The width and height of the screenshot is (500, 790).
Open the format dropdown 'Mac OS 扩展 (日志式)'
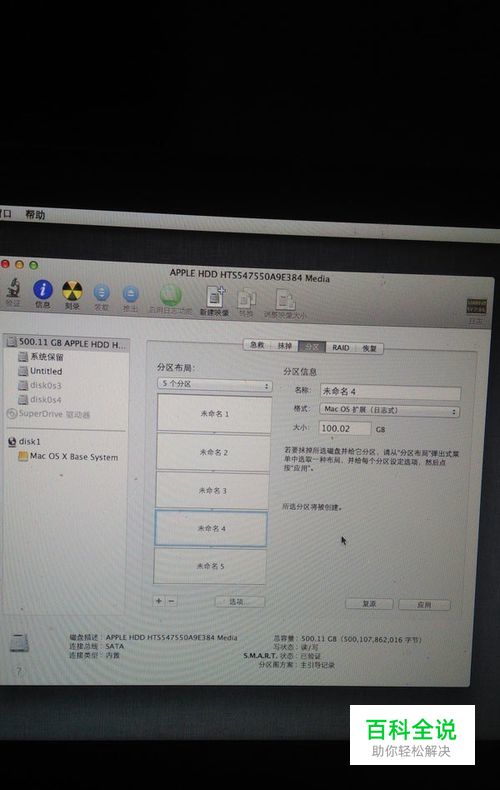pos(390,410)
